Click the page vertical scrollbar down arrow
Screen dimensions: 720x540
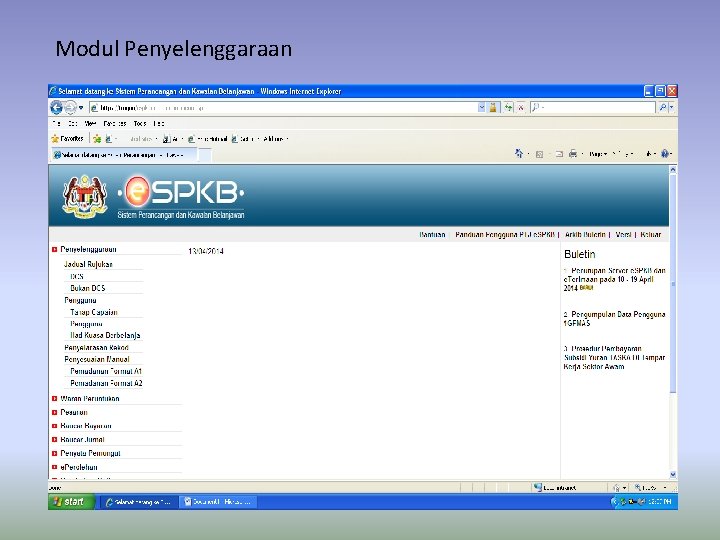[673, 475]
